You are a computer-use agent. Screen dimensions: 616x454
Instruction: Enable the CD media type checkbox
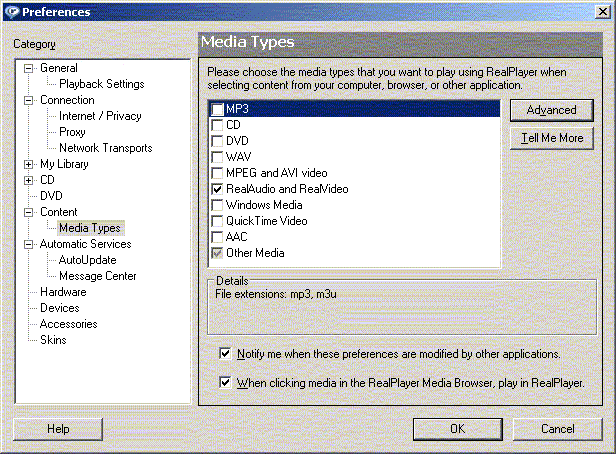click(217, 125)
